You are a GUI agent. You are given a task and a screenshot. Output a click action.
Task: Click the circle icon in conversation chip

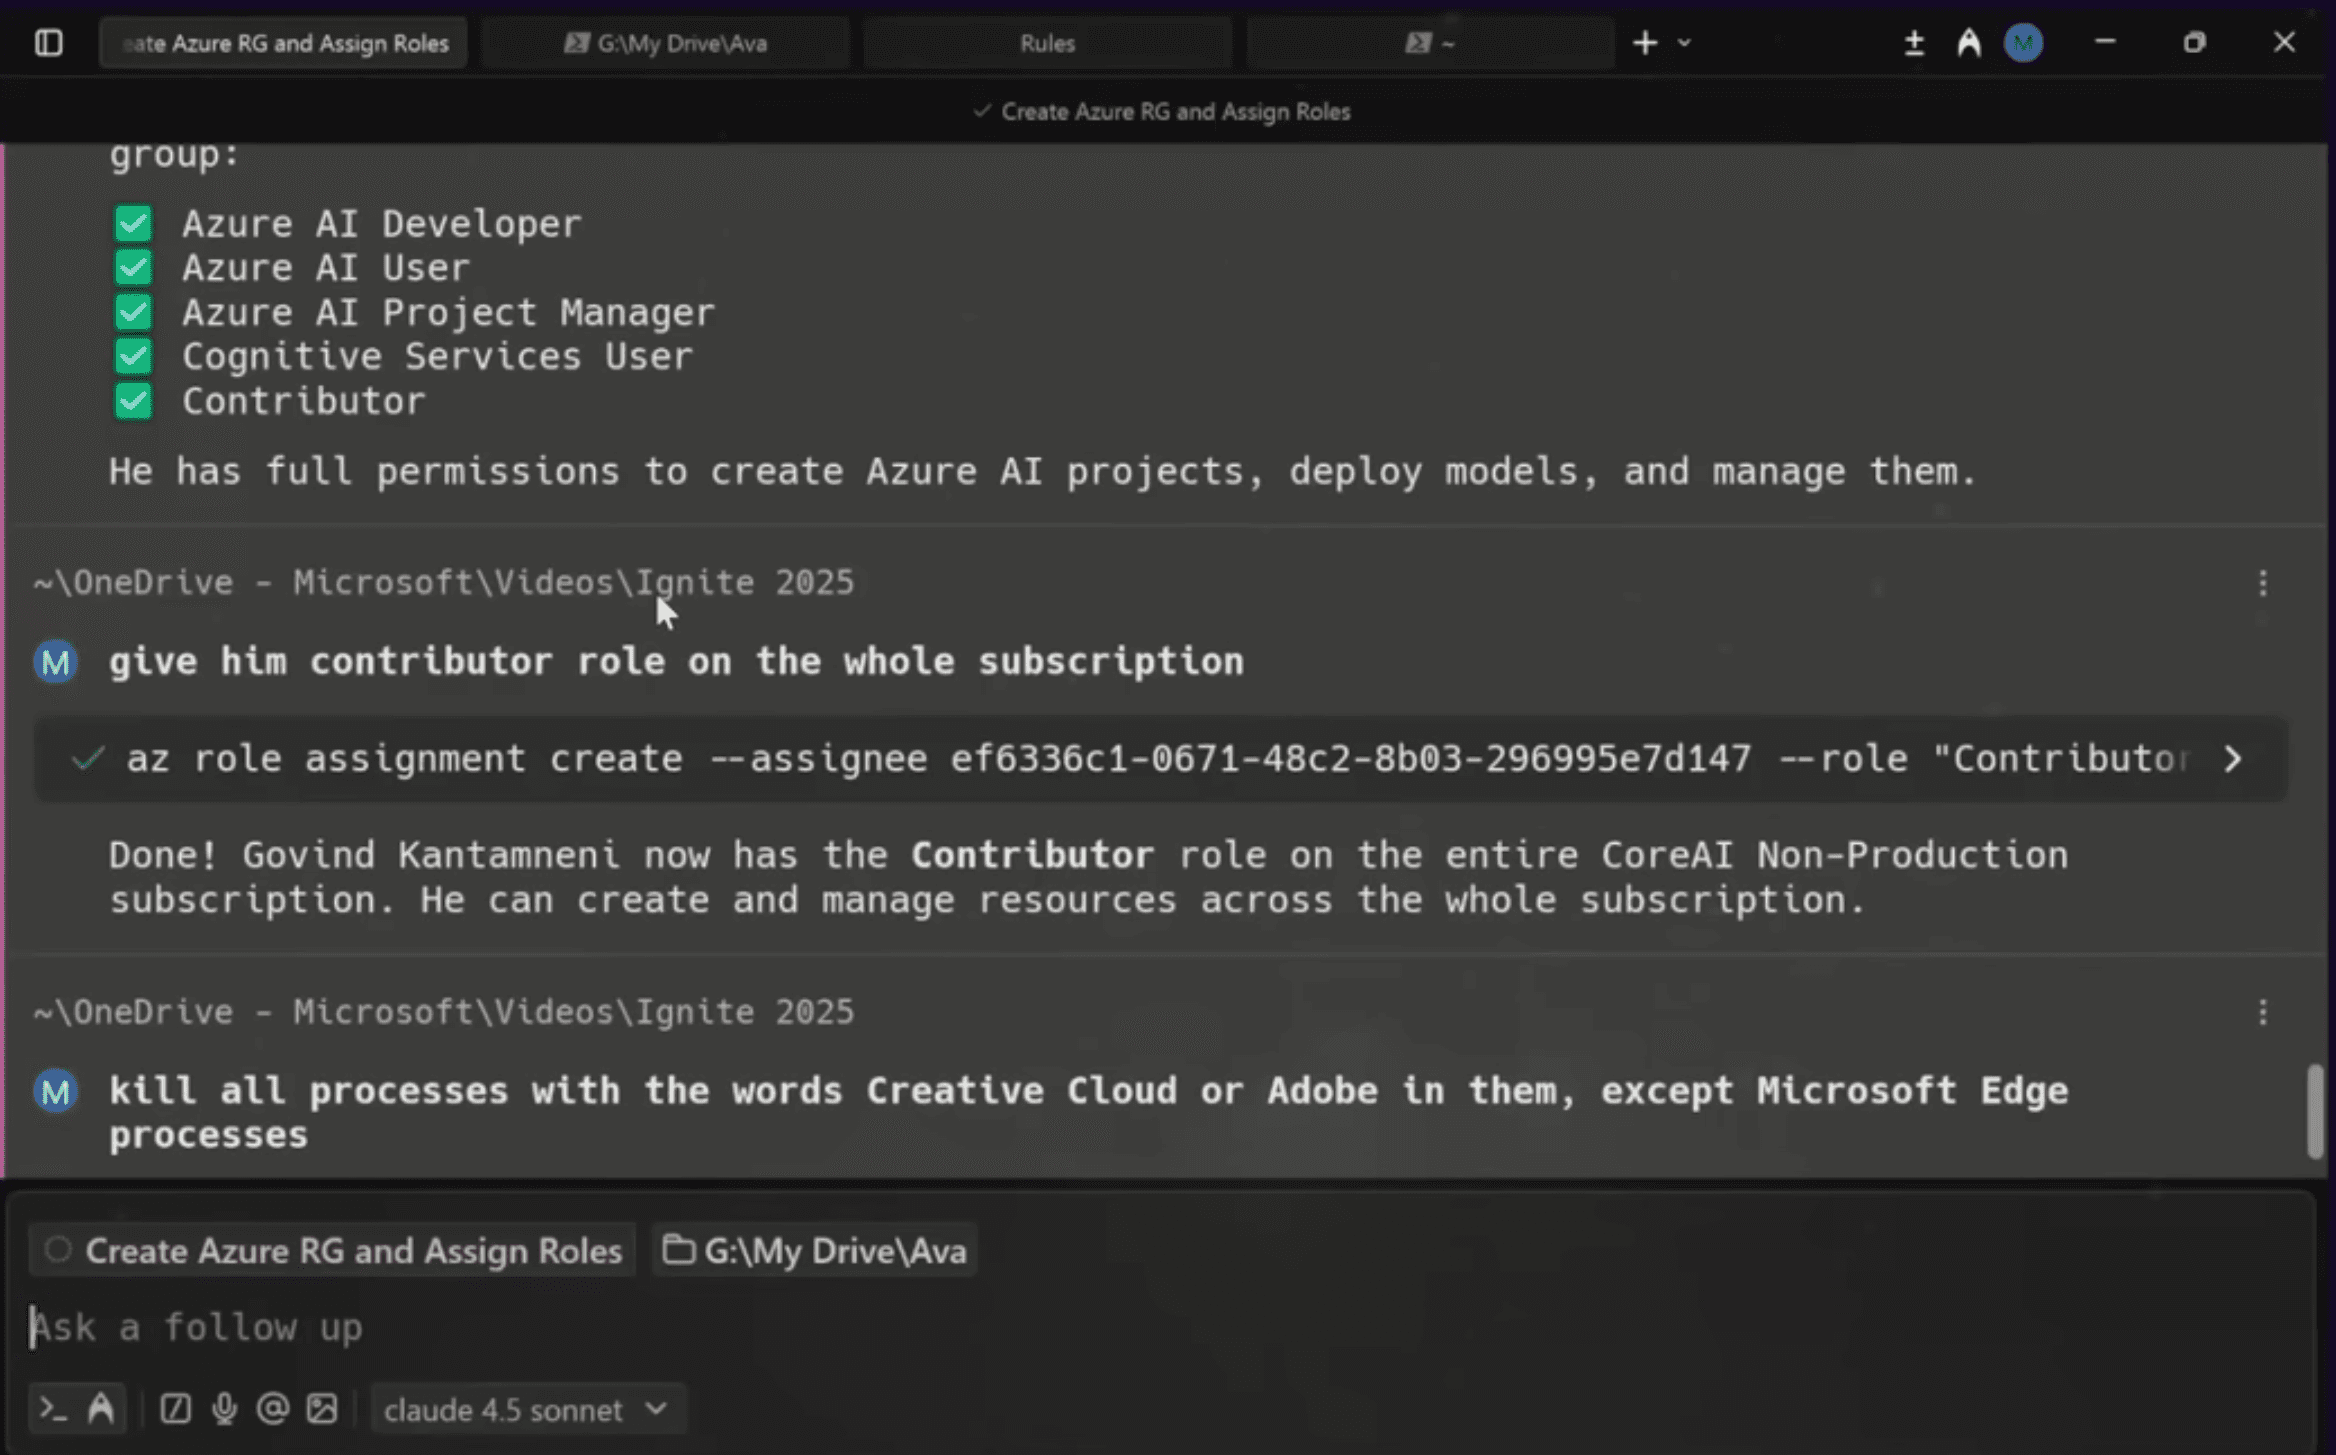coord(58,1250)
